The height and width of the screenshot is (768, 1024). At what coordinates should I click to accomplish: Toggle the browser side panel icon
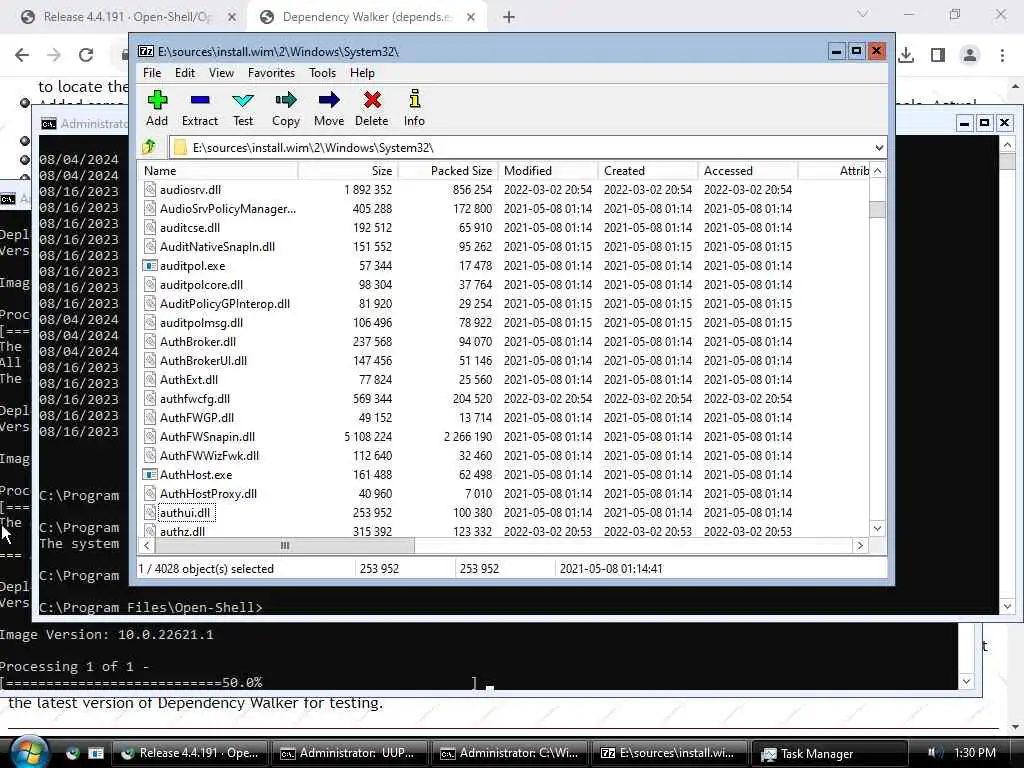[x=938, y=55]
